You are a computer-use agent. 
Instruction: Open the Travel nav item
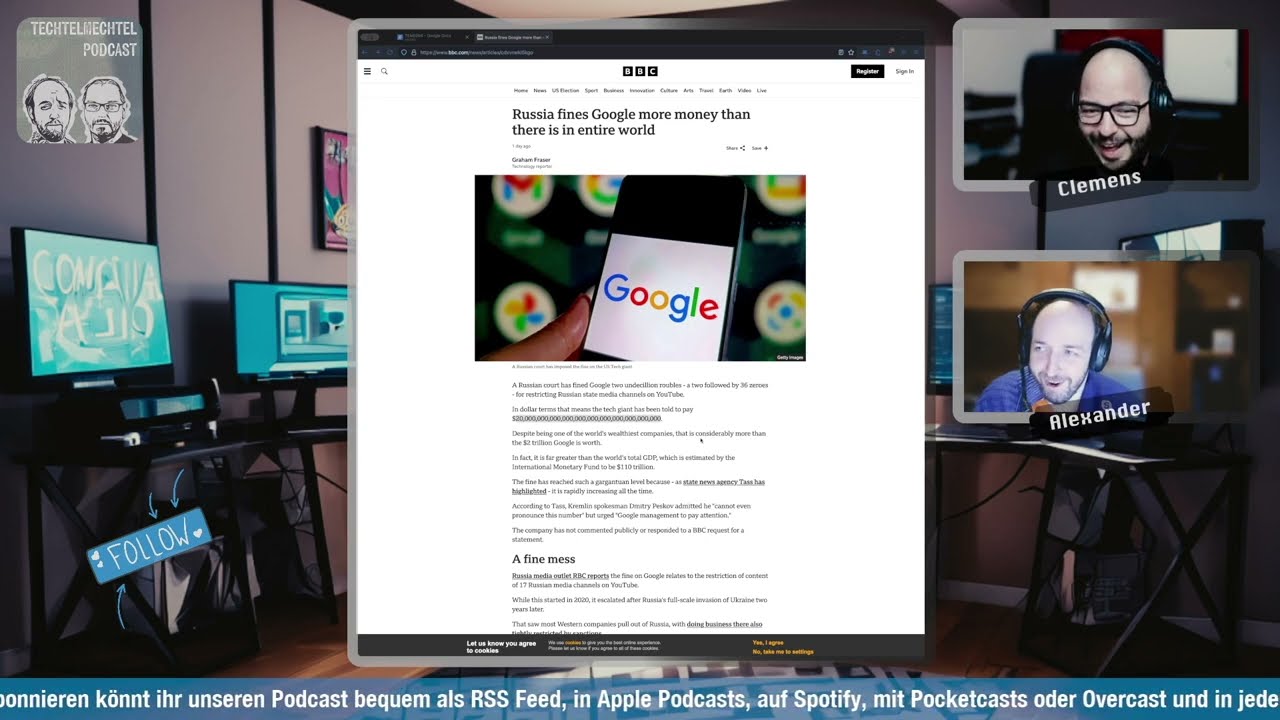point(706,91)
